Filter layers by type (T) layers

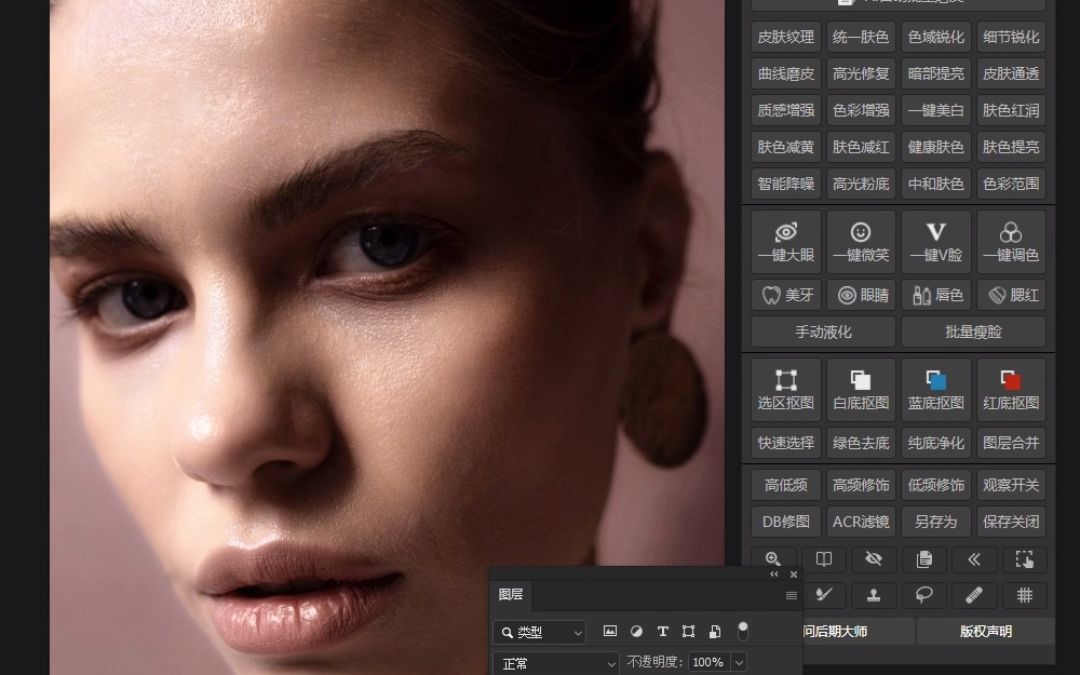[x=662, y=631]
